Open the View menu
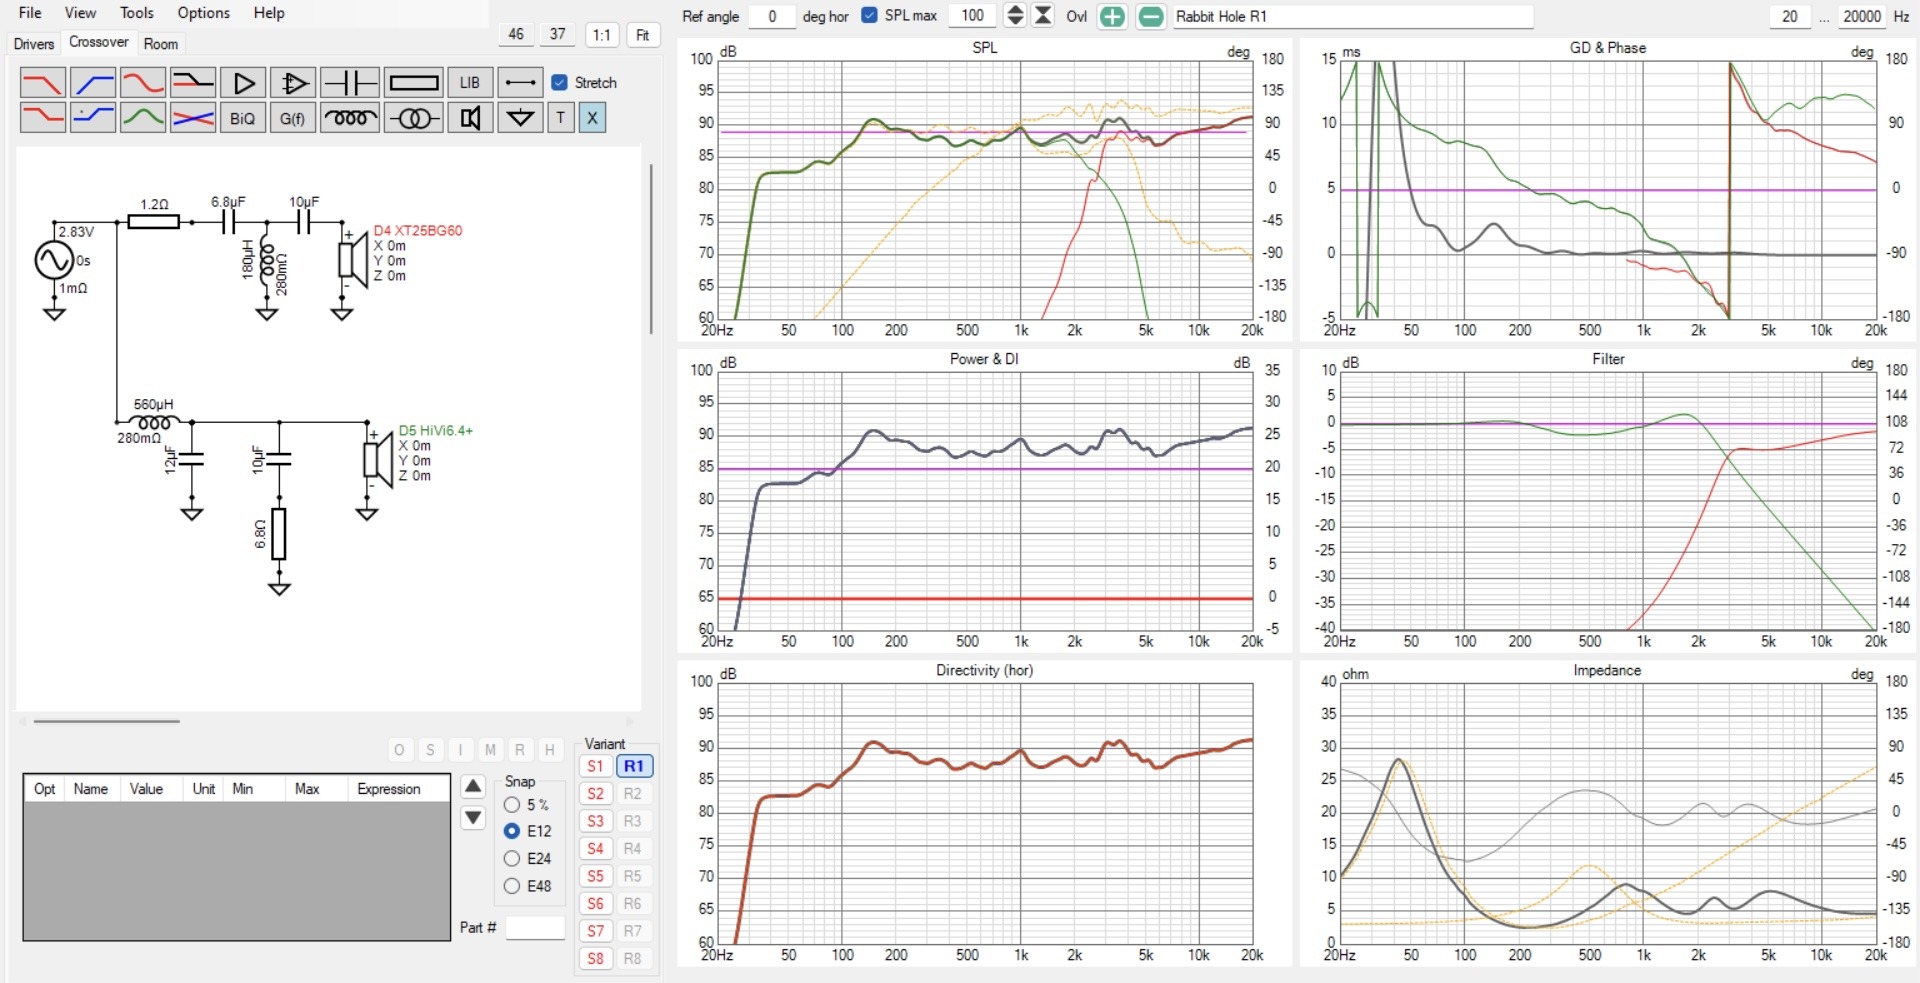The width and height of the screenshot is (1920, 983). (80, 13)
